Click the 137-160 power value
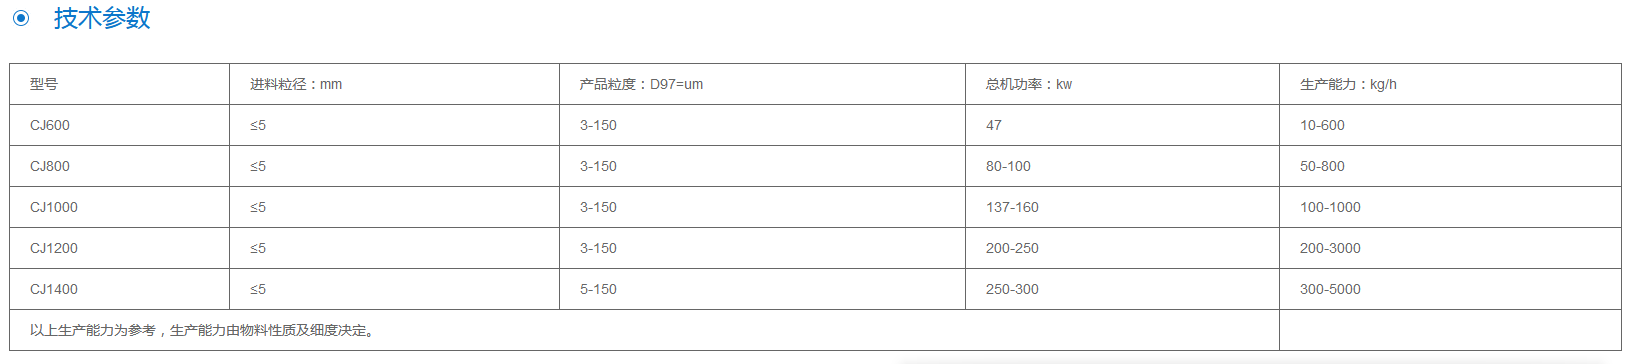This screenshot has width=1638, height=364. (x=1012, y=207)
